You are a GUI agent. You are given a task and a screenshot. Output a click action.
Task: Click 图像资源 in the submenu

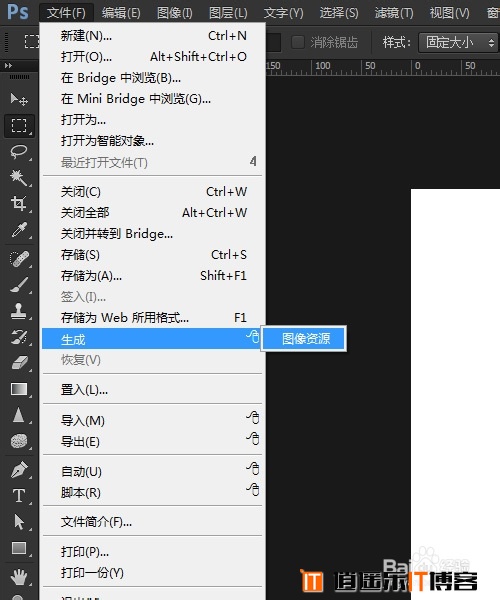(305, 339)
